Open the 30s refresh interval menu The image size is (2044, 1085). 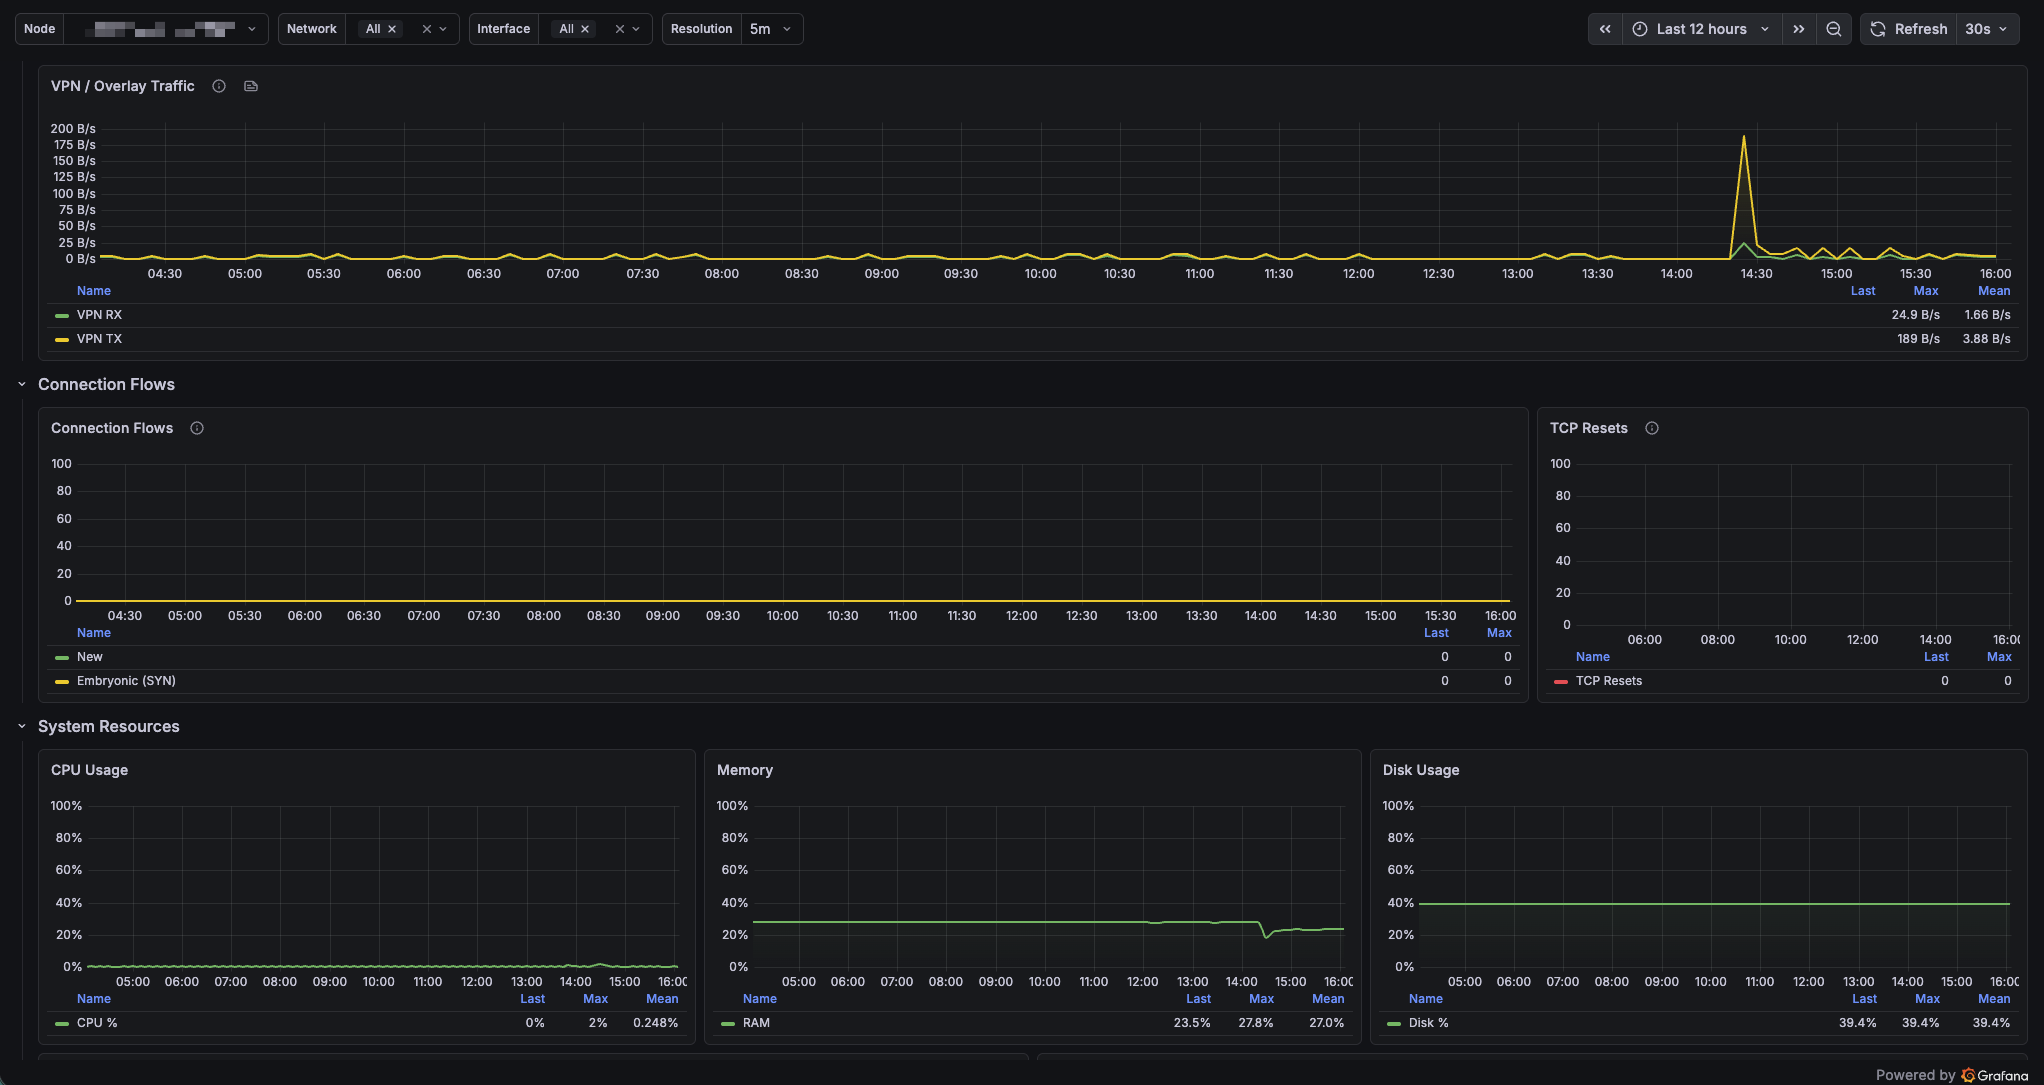tap(1987, 29)
